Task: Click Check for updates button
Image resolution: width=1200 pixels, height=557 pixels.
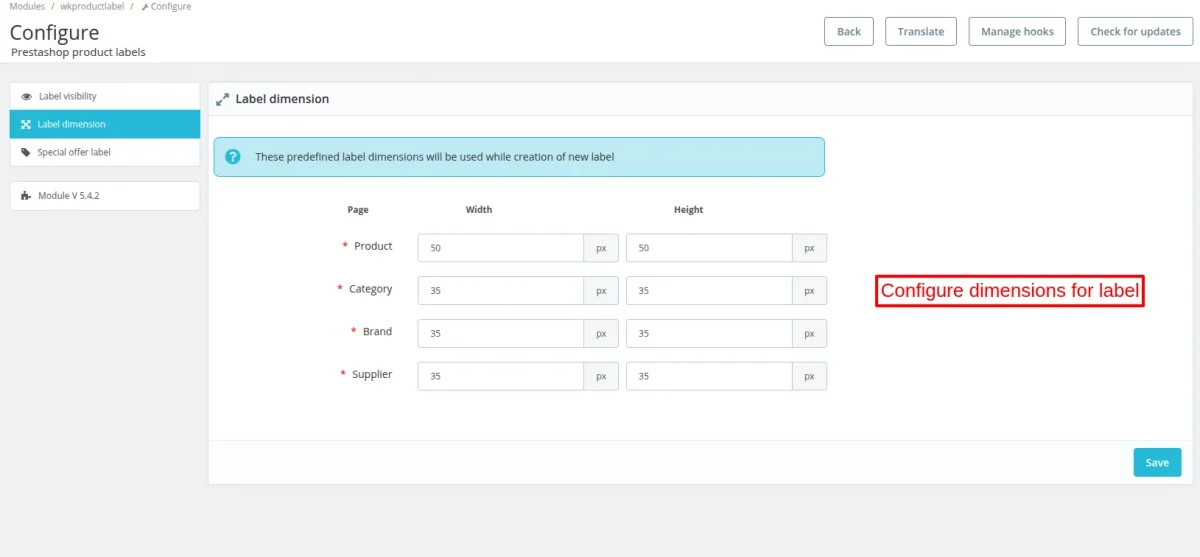Action: click(x=1135, y=31)
